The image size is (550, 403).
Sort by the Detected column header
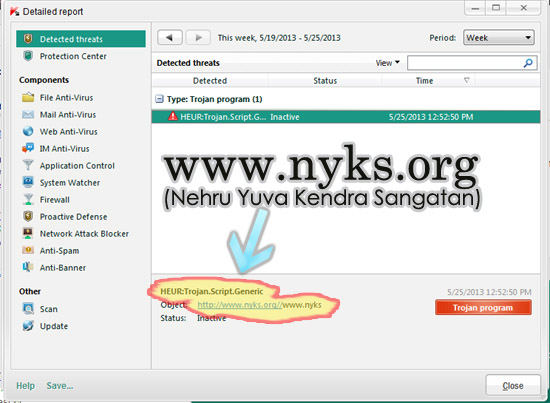[x=210, y=81]
